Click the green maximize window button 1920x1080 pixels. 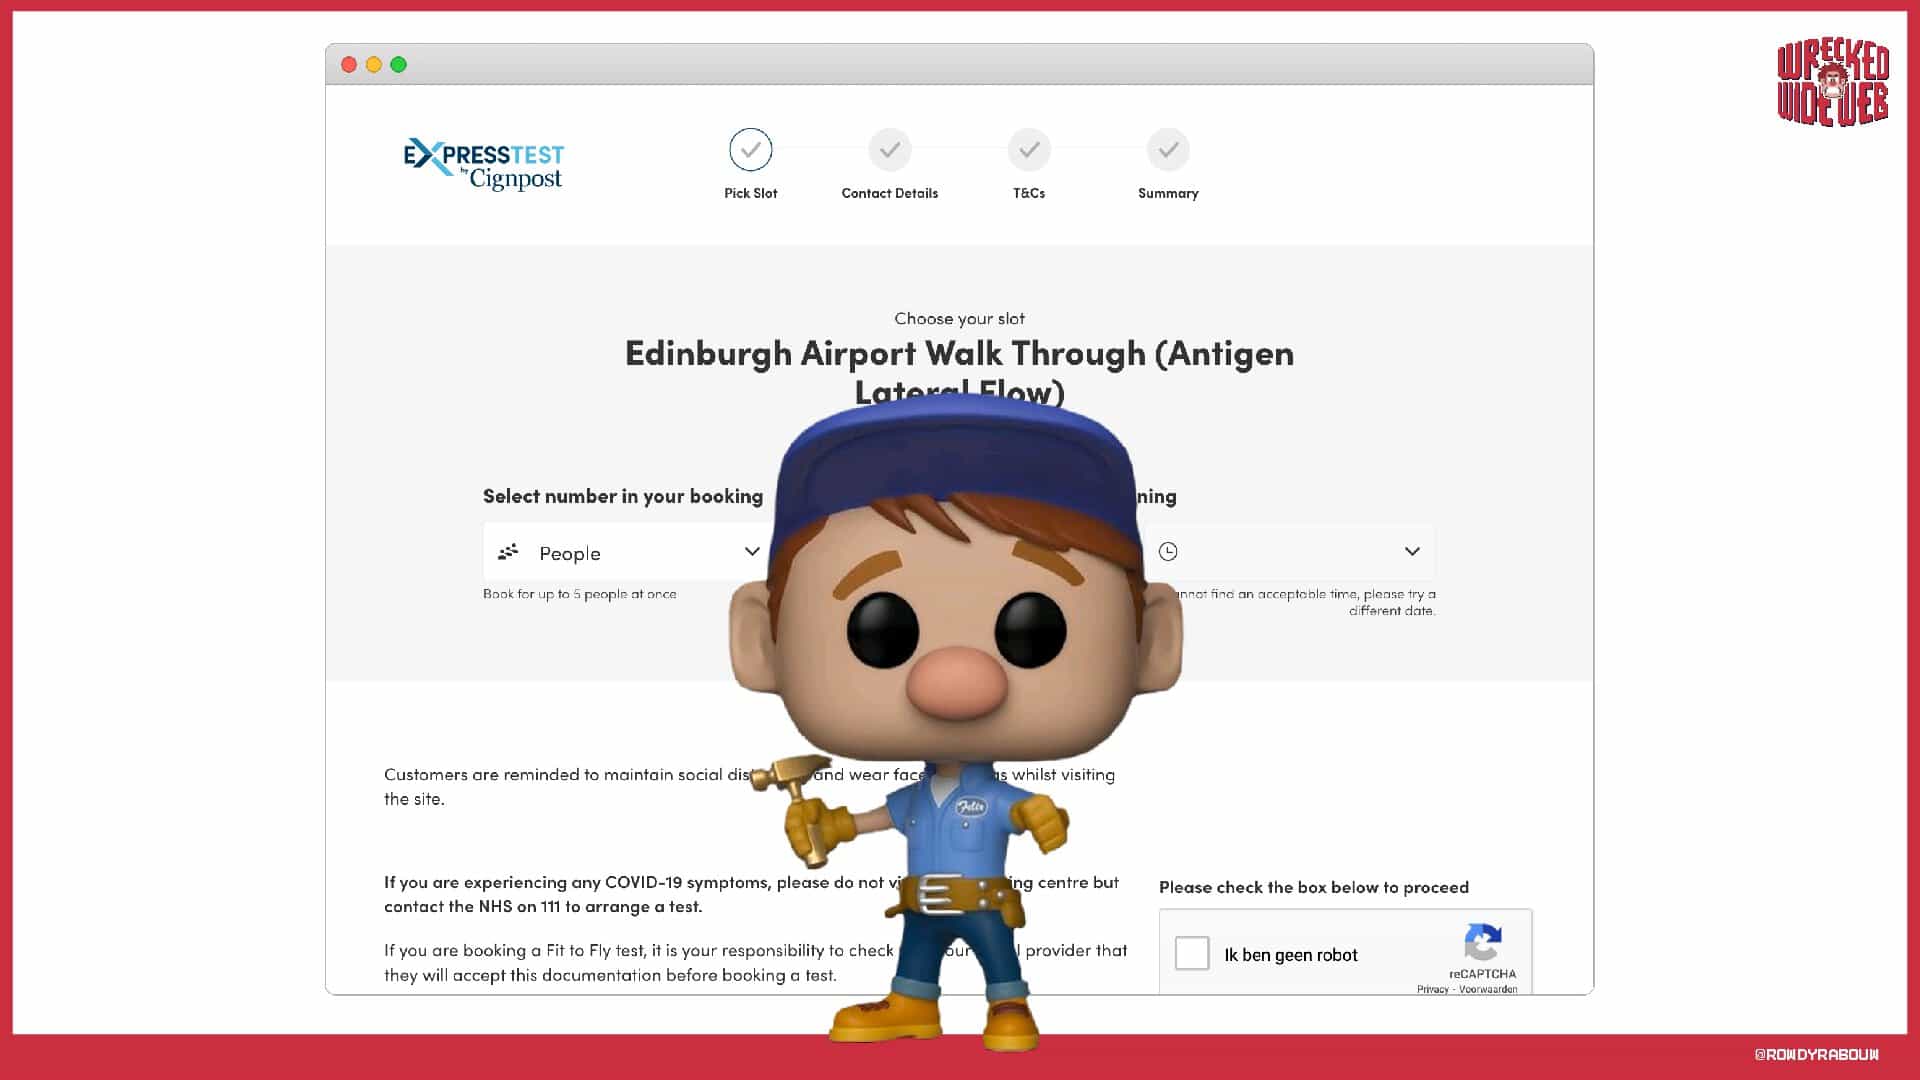[398, 65]
